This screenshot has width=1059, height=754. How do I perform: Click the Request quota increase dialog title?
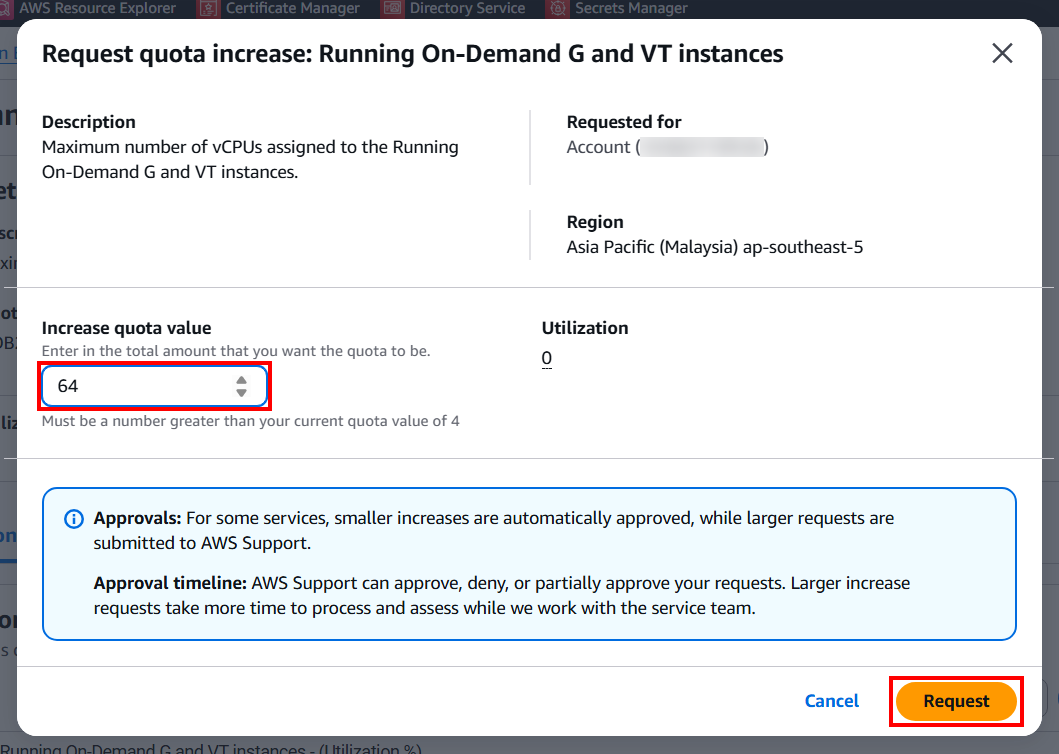(412, 54)
